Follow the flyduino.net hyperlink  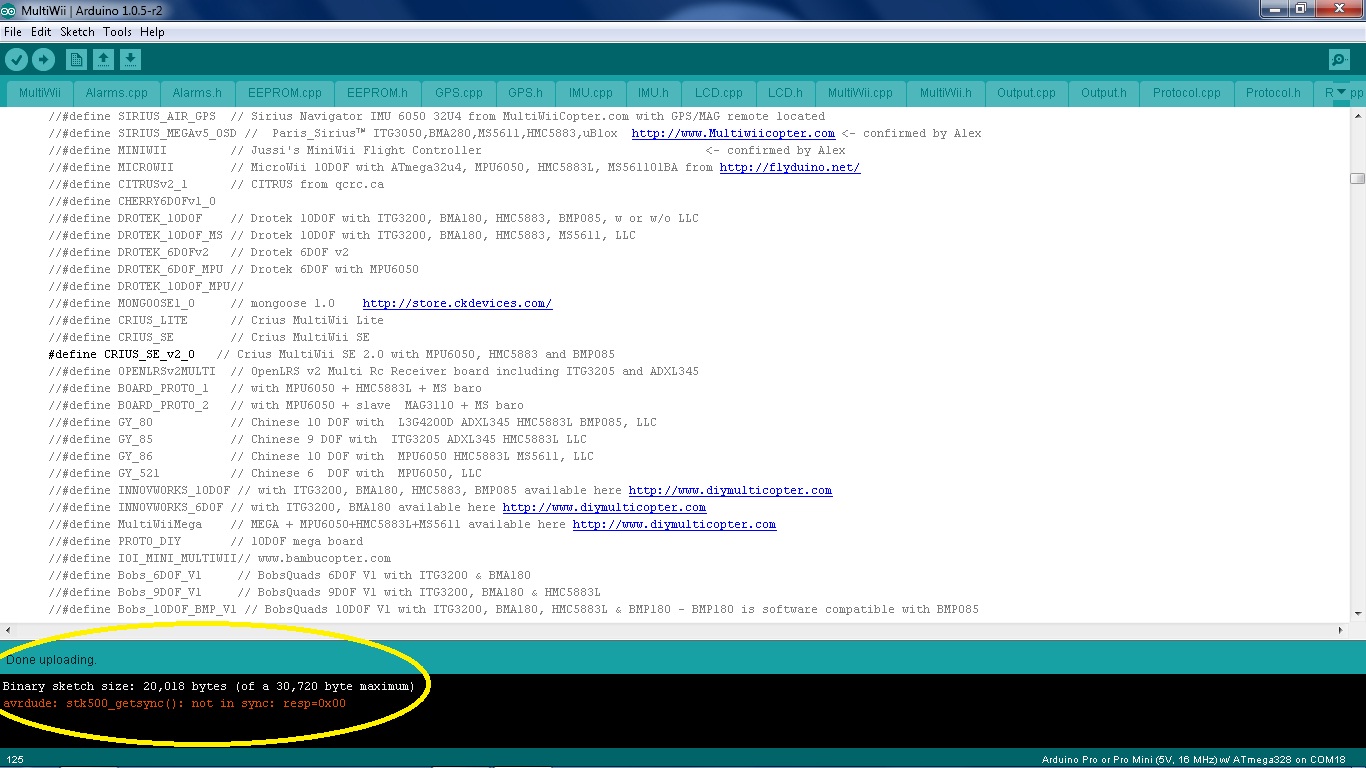[788, 167]
